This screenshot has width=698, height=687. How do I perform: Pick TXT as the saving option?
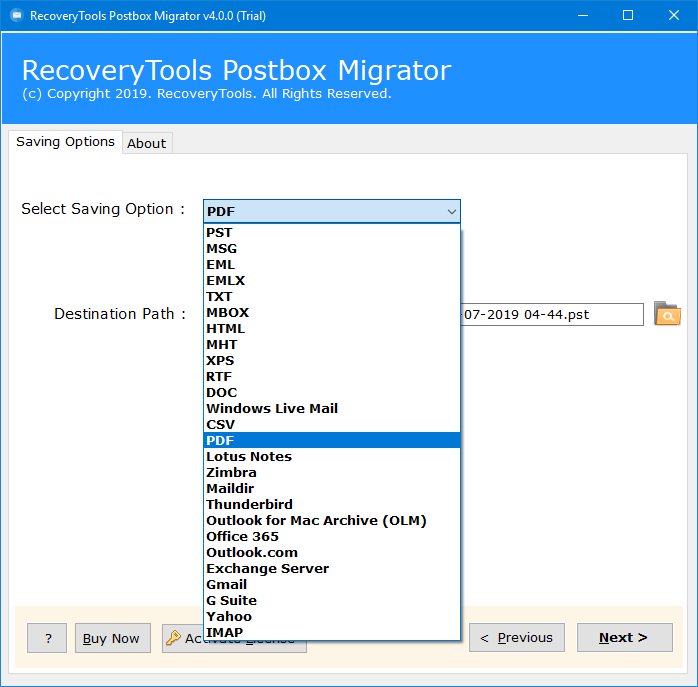tap(332, 297)
